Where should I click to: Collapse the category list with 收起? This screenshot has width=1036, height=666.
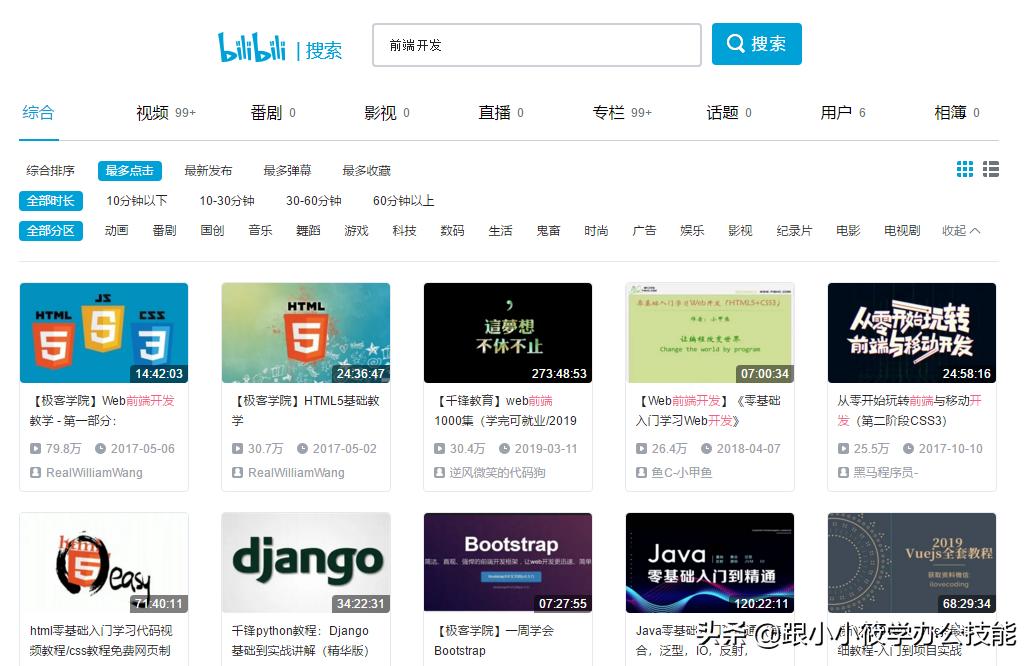pos(961,231)
